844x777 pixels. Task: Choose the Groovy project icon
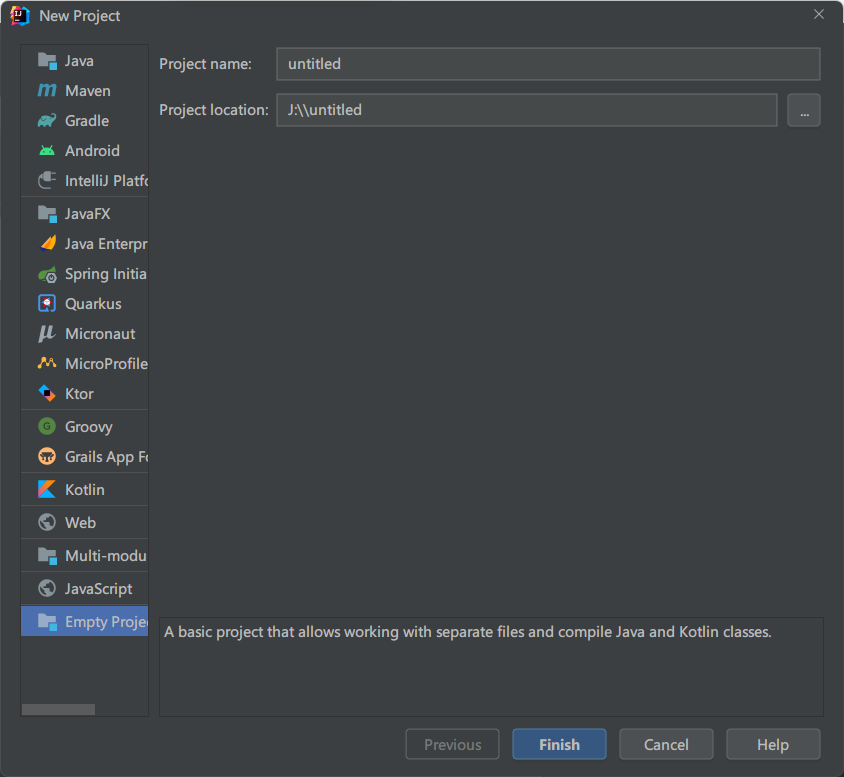[47, 427]
